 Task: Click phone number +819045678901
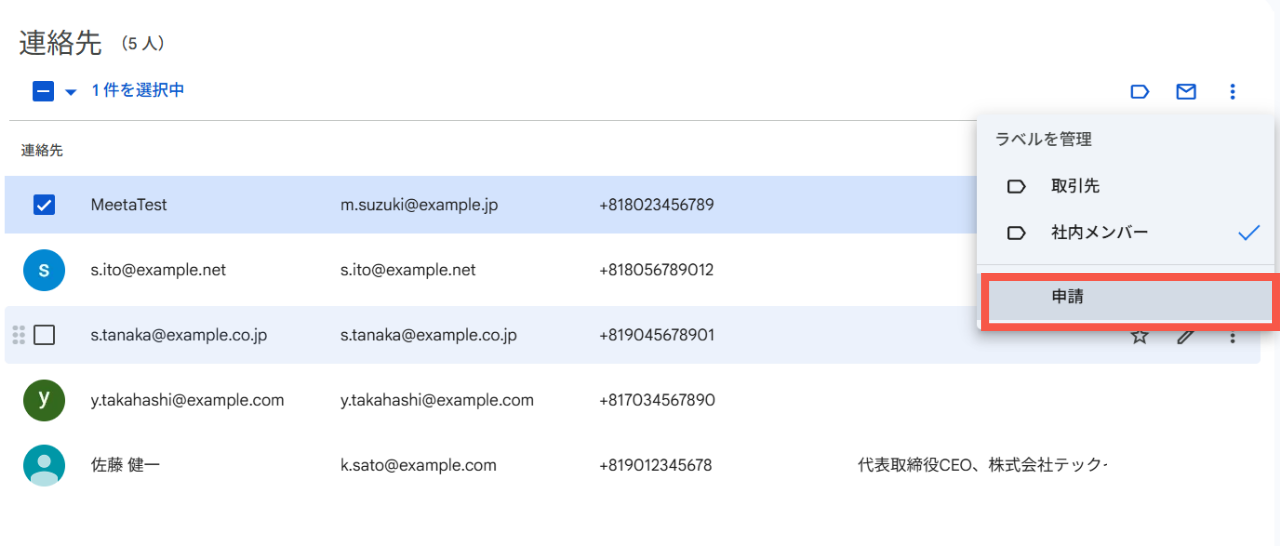tap(657, 335)
